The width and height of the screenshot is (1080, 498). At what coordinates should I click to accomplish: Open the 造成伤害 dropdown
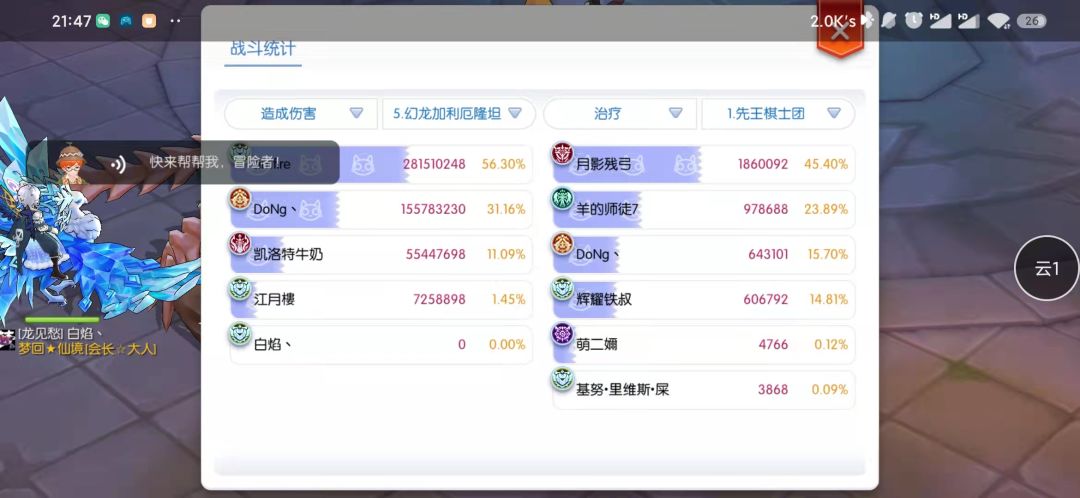301,114
